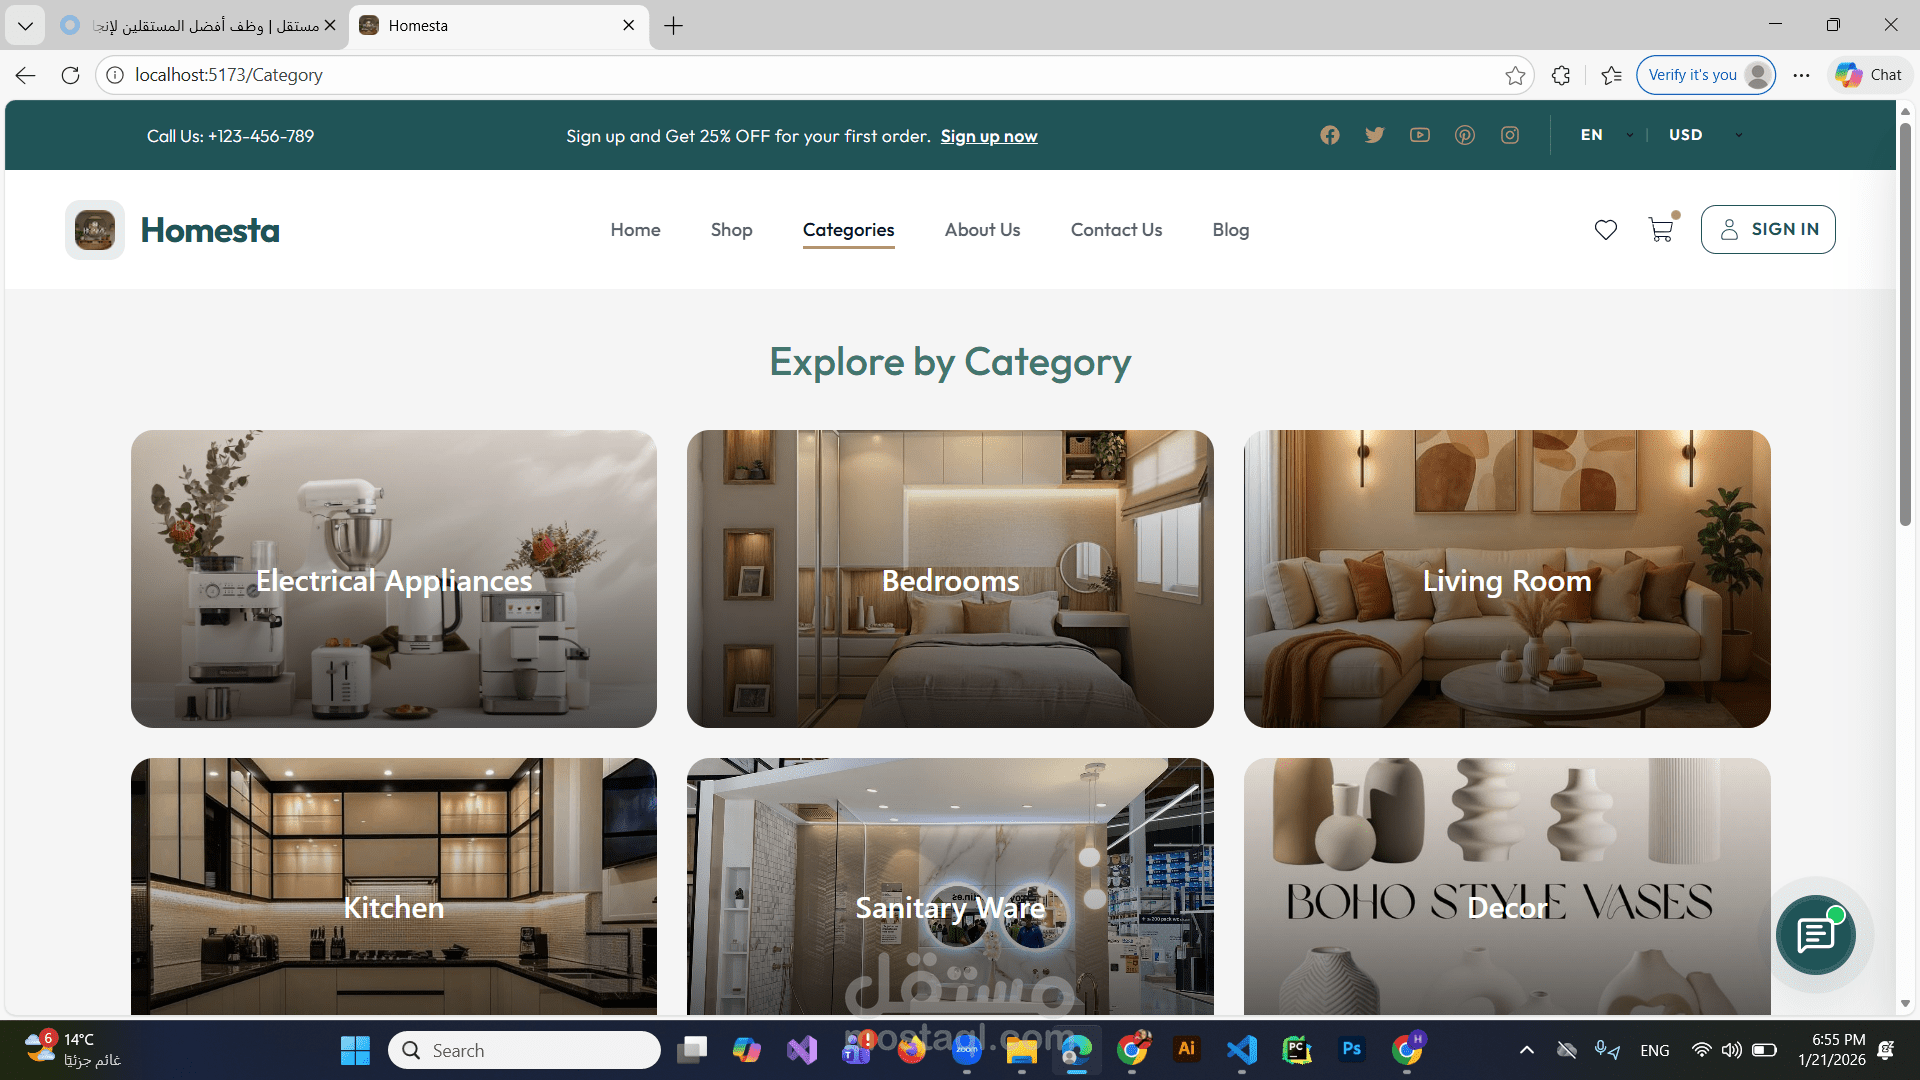Screen dimensions: 1920x1080
Task: Click the SIGN IN button
Action: [1767, 230]
